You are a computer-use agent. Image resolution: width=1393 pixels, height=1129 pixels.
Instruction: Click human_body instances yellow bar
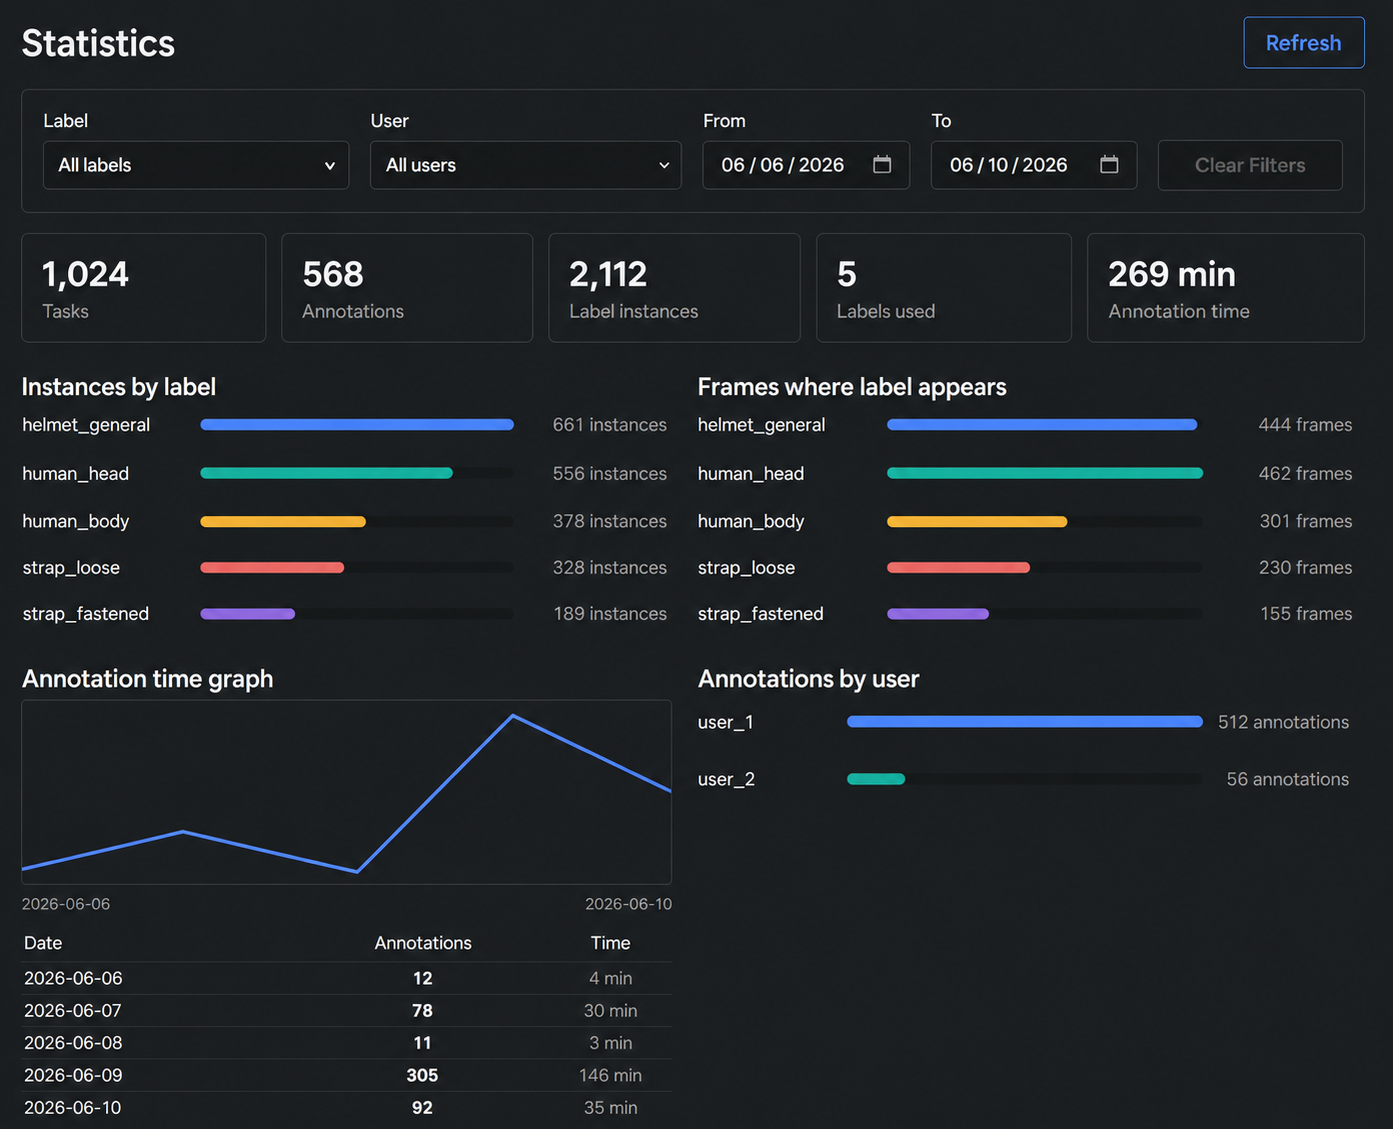[283, 521]
